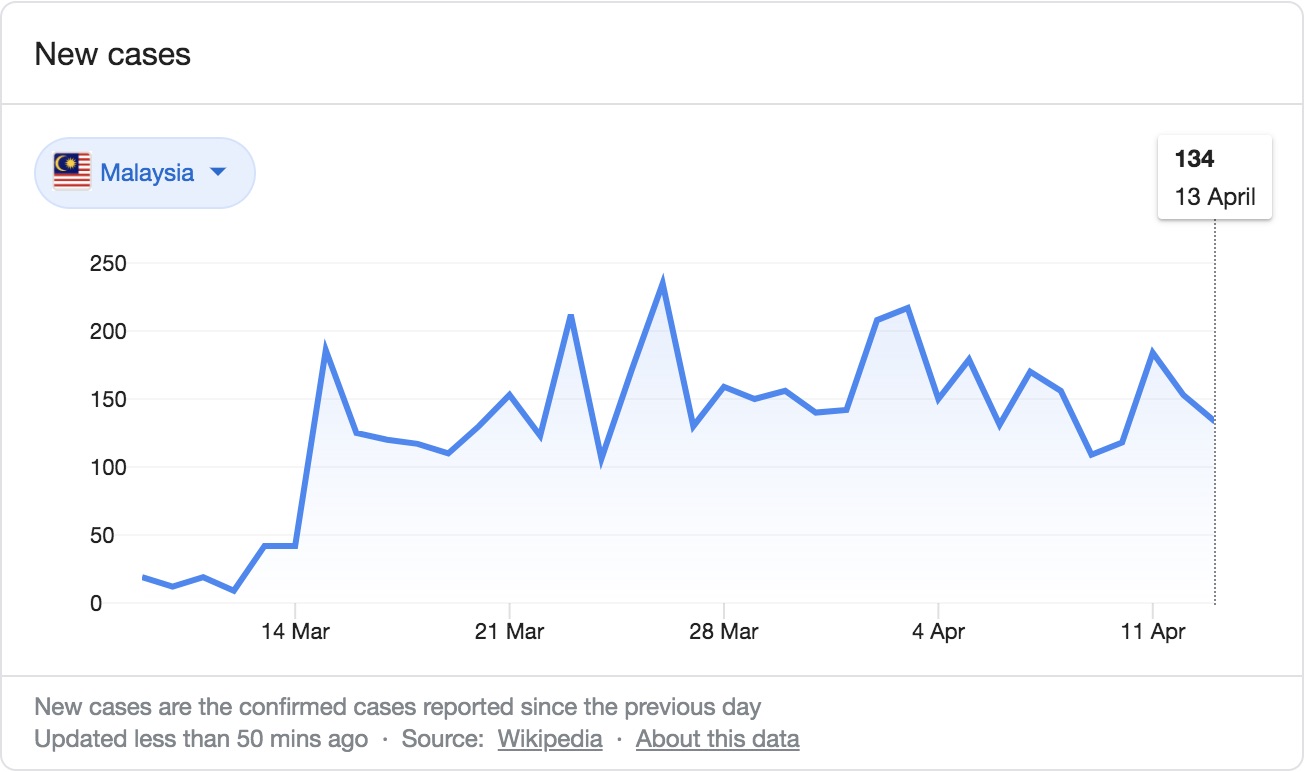
Task: Open the Wikipedia source link
Action: click(550, 739)
